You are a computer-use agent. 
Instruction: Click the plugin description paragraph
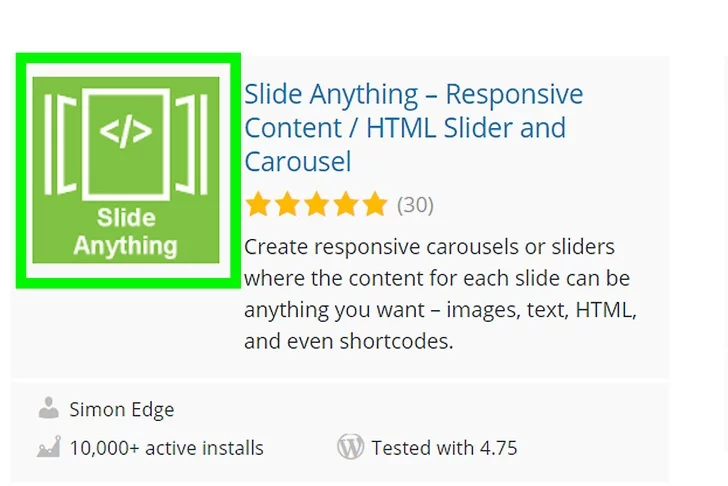point(440,294)
